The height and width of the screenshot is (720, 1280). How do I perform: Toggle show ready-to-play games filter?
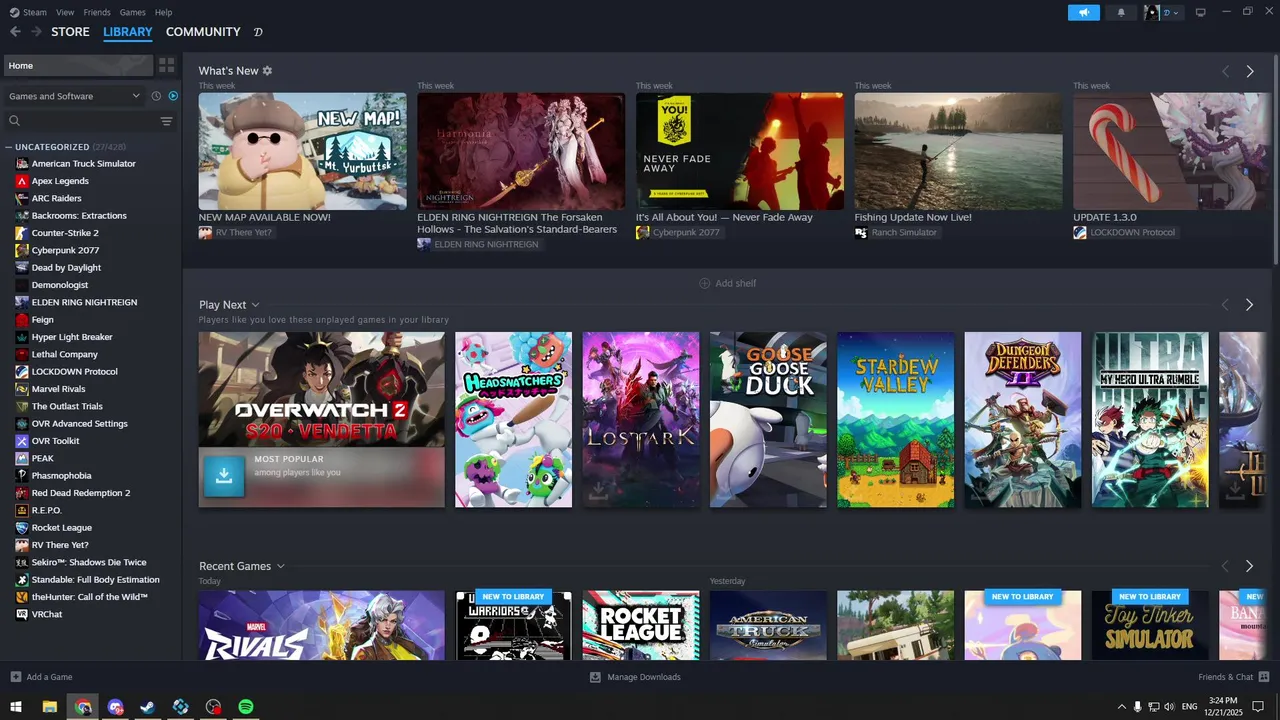tap(173, 96)
